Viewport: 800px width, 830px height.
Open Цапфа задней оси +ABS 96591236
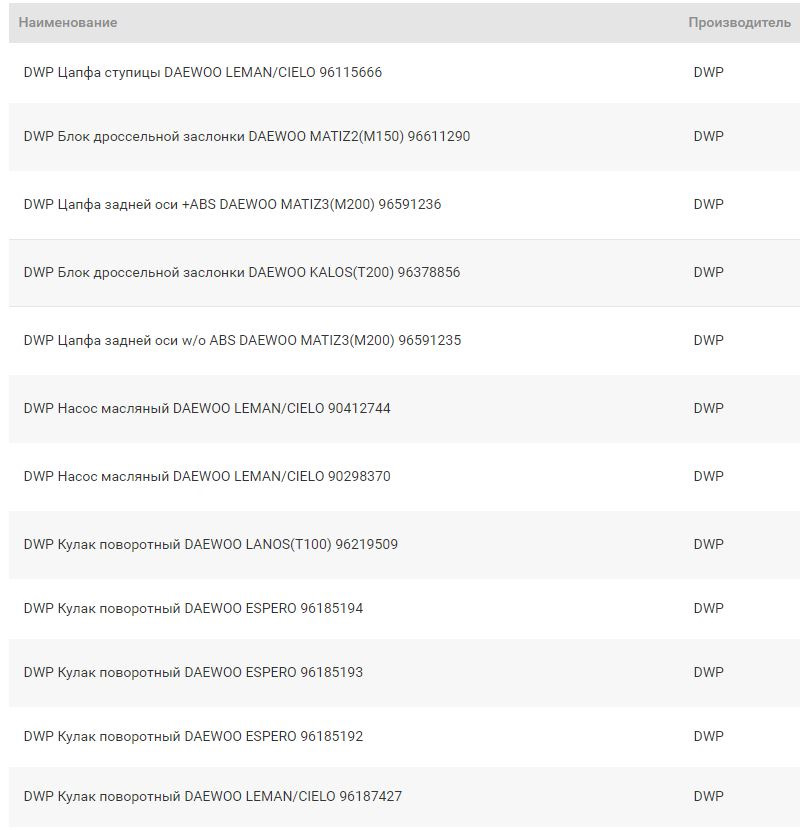tap(232, 204)
